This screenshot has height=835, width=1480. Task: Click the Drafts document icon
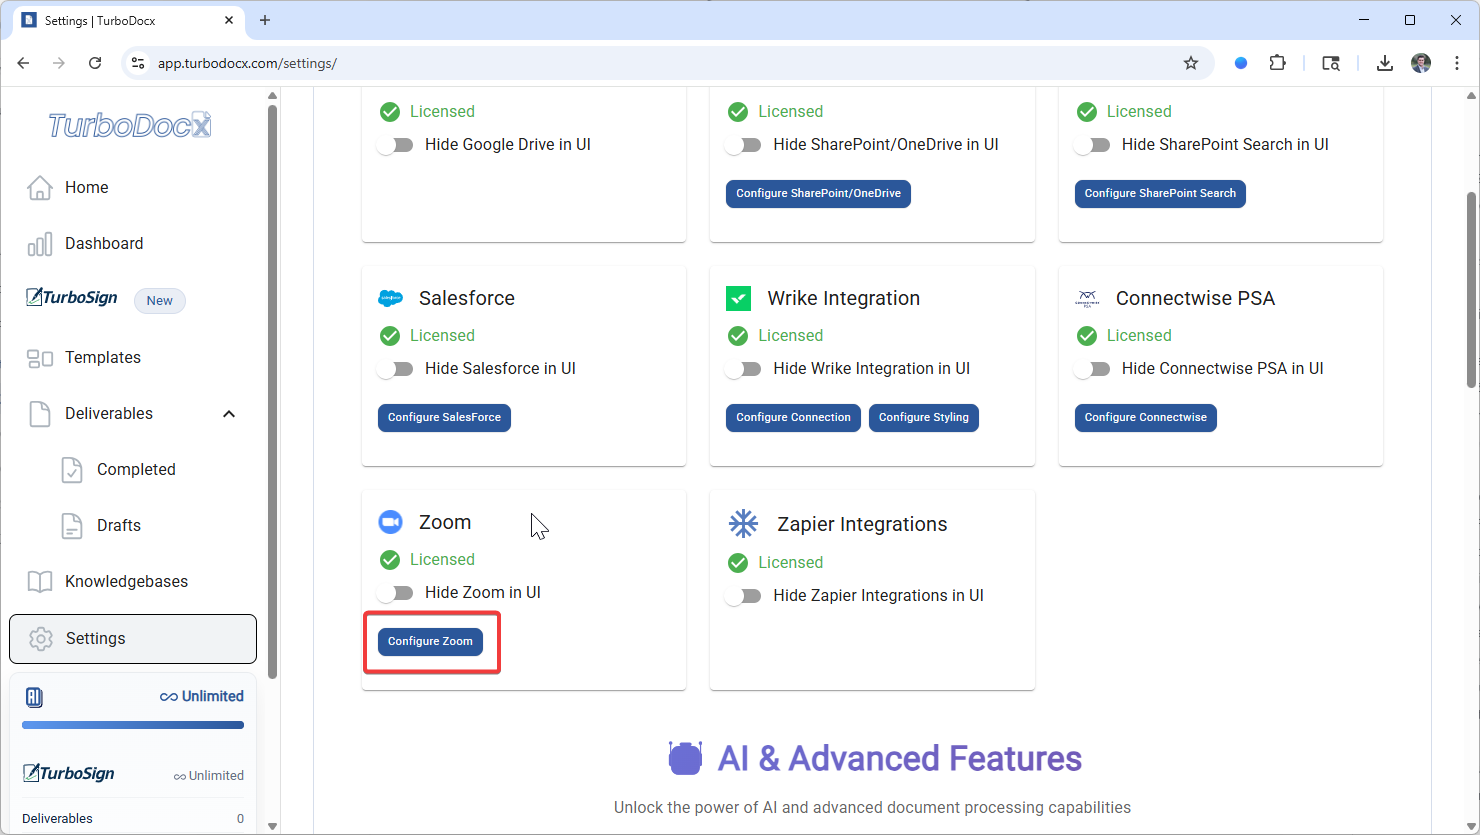[x=72, y=526]
